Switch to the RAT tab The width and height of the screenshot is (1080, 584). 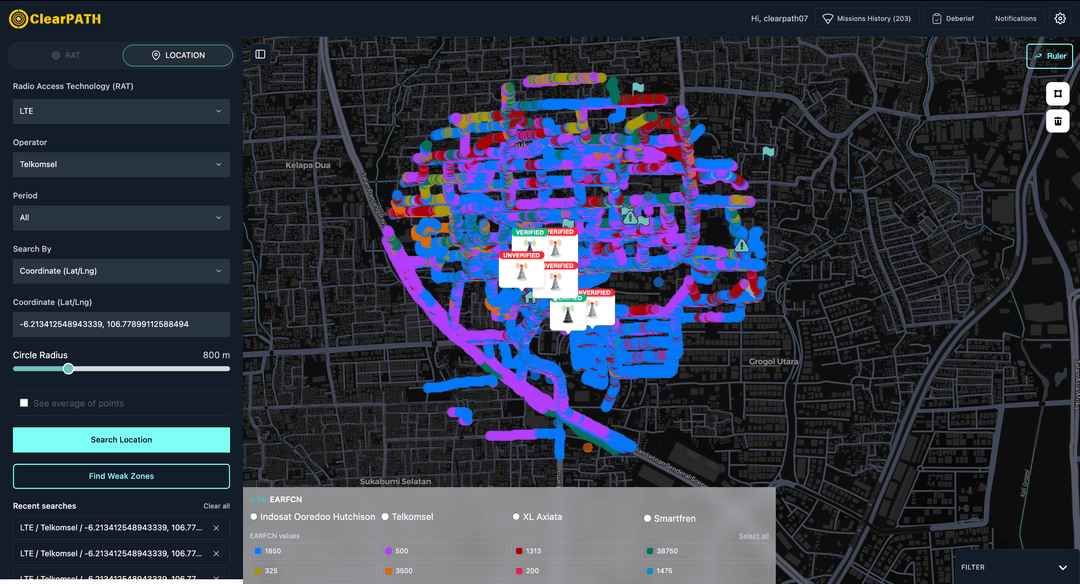point(66,55)
